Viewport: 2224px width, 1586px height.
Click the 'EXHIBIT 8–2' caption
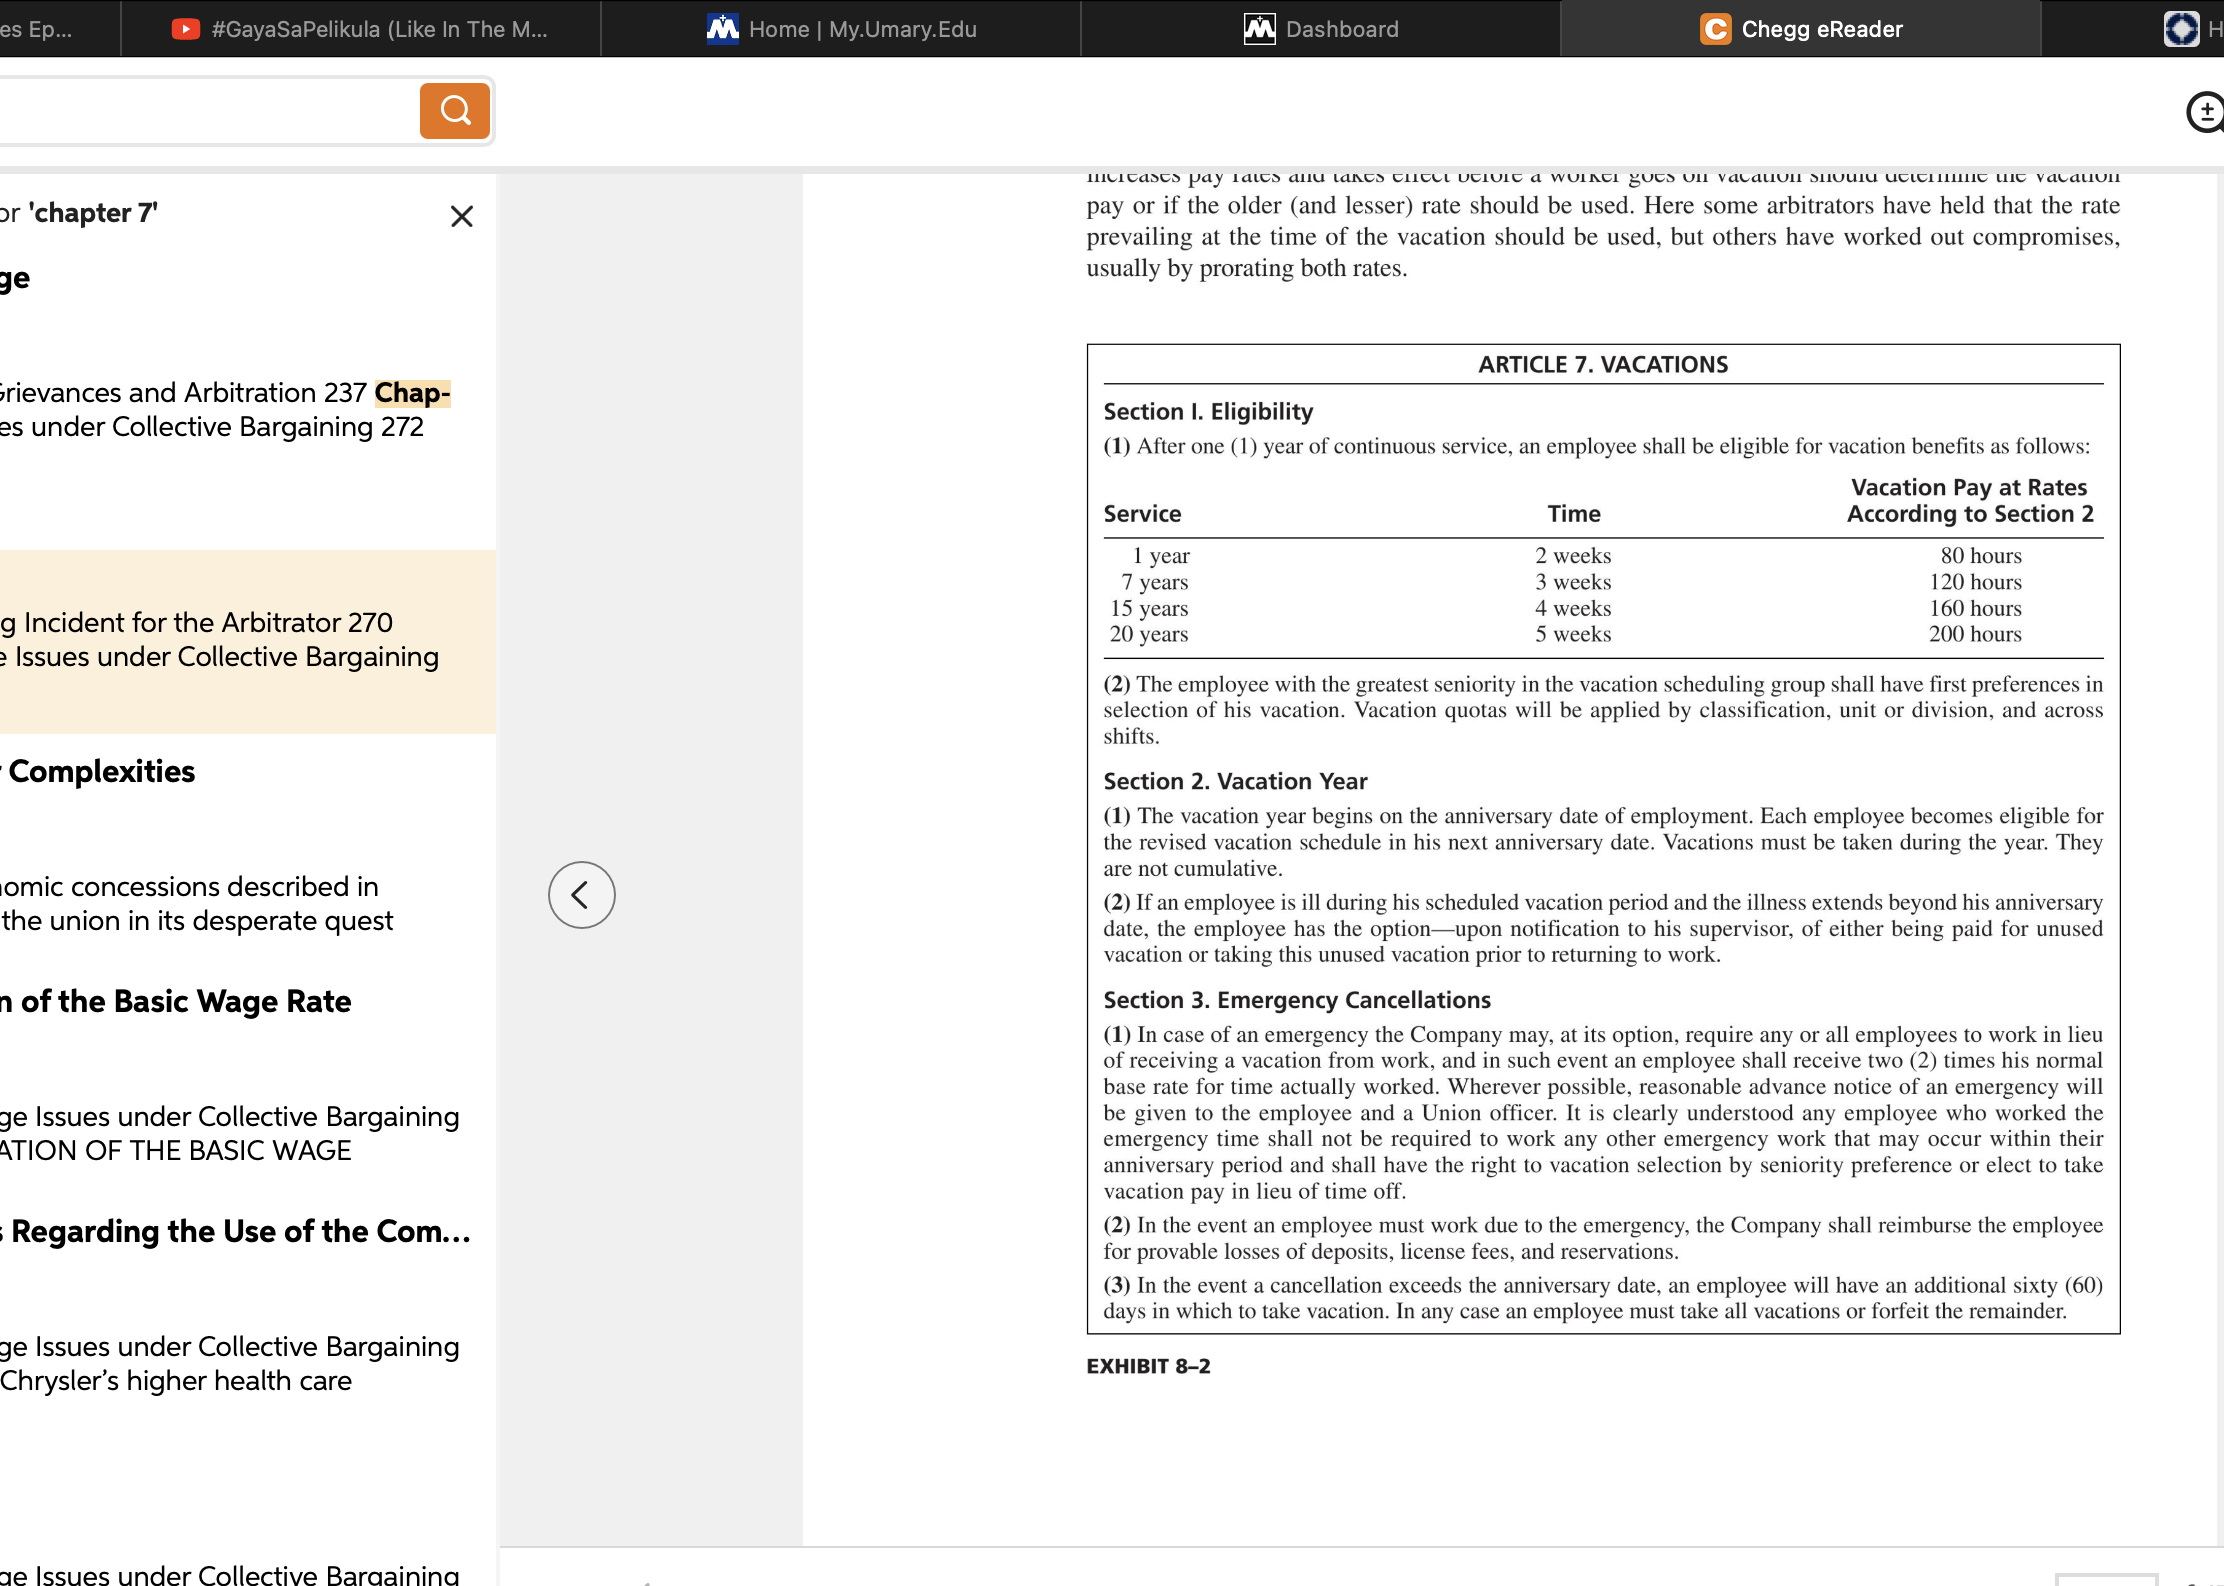[x=1148, y=1367]
